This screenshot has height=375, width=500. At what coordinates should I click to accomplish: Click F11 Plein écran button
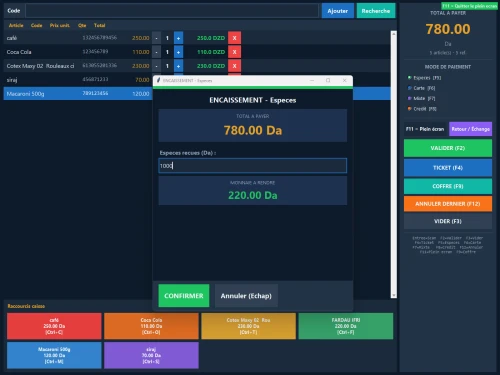point(425,129)
